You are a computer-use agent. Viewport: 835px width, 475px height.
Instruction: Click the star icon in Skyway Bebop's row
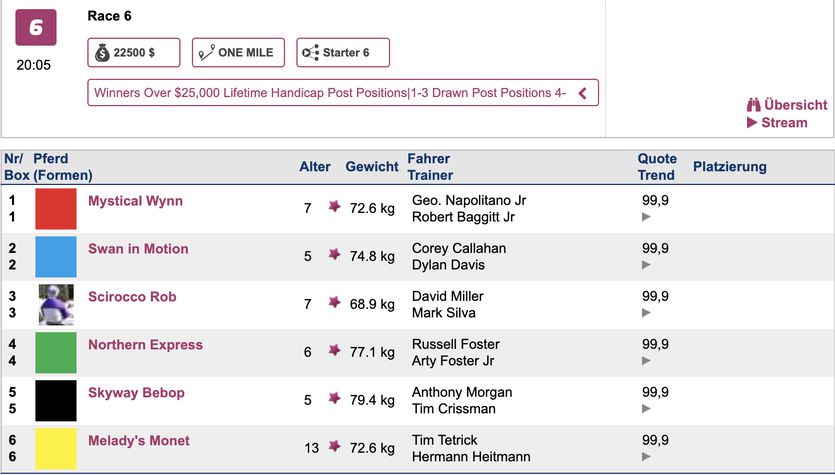335,399
